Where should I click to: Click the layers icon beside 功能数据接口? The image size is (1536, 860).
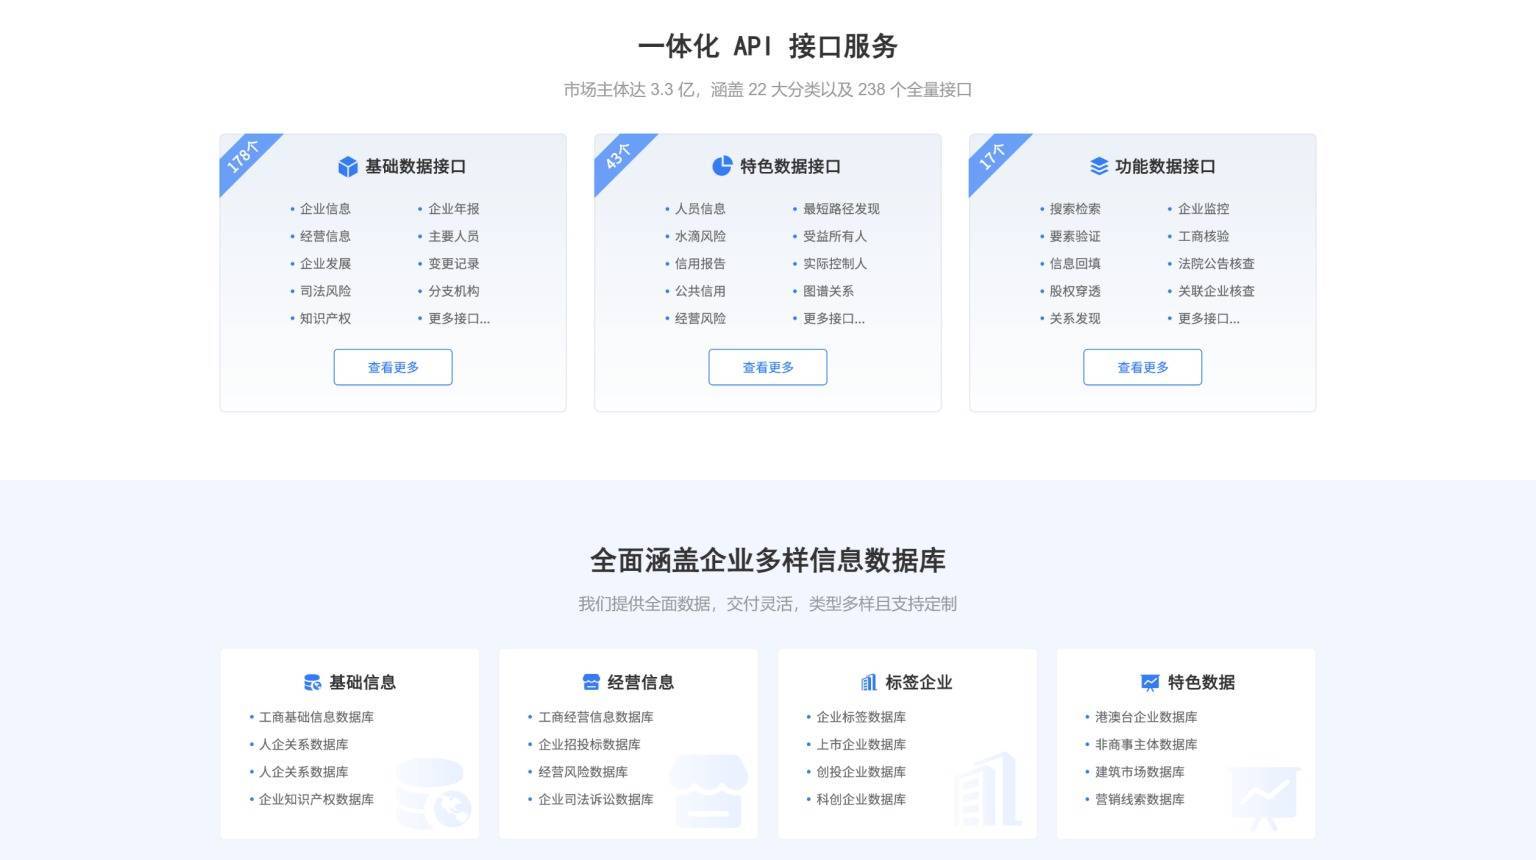point(1098,166)
